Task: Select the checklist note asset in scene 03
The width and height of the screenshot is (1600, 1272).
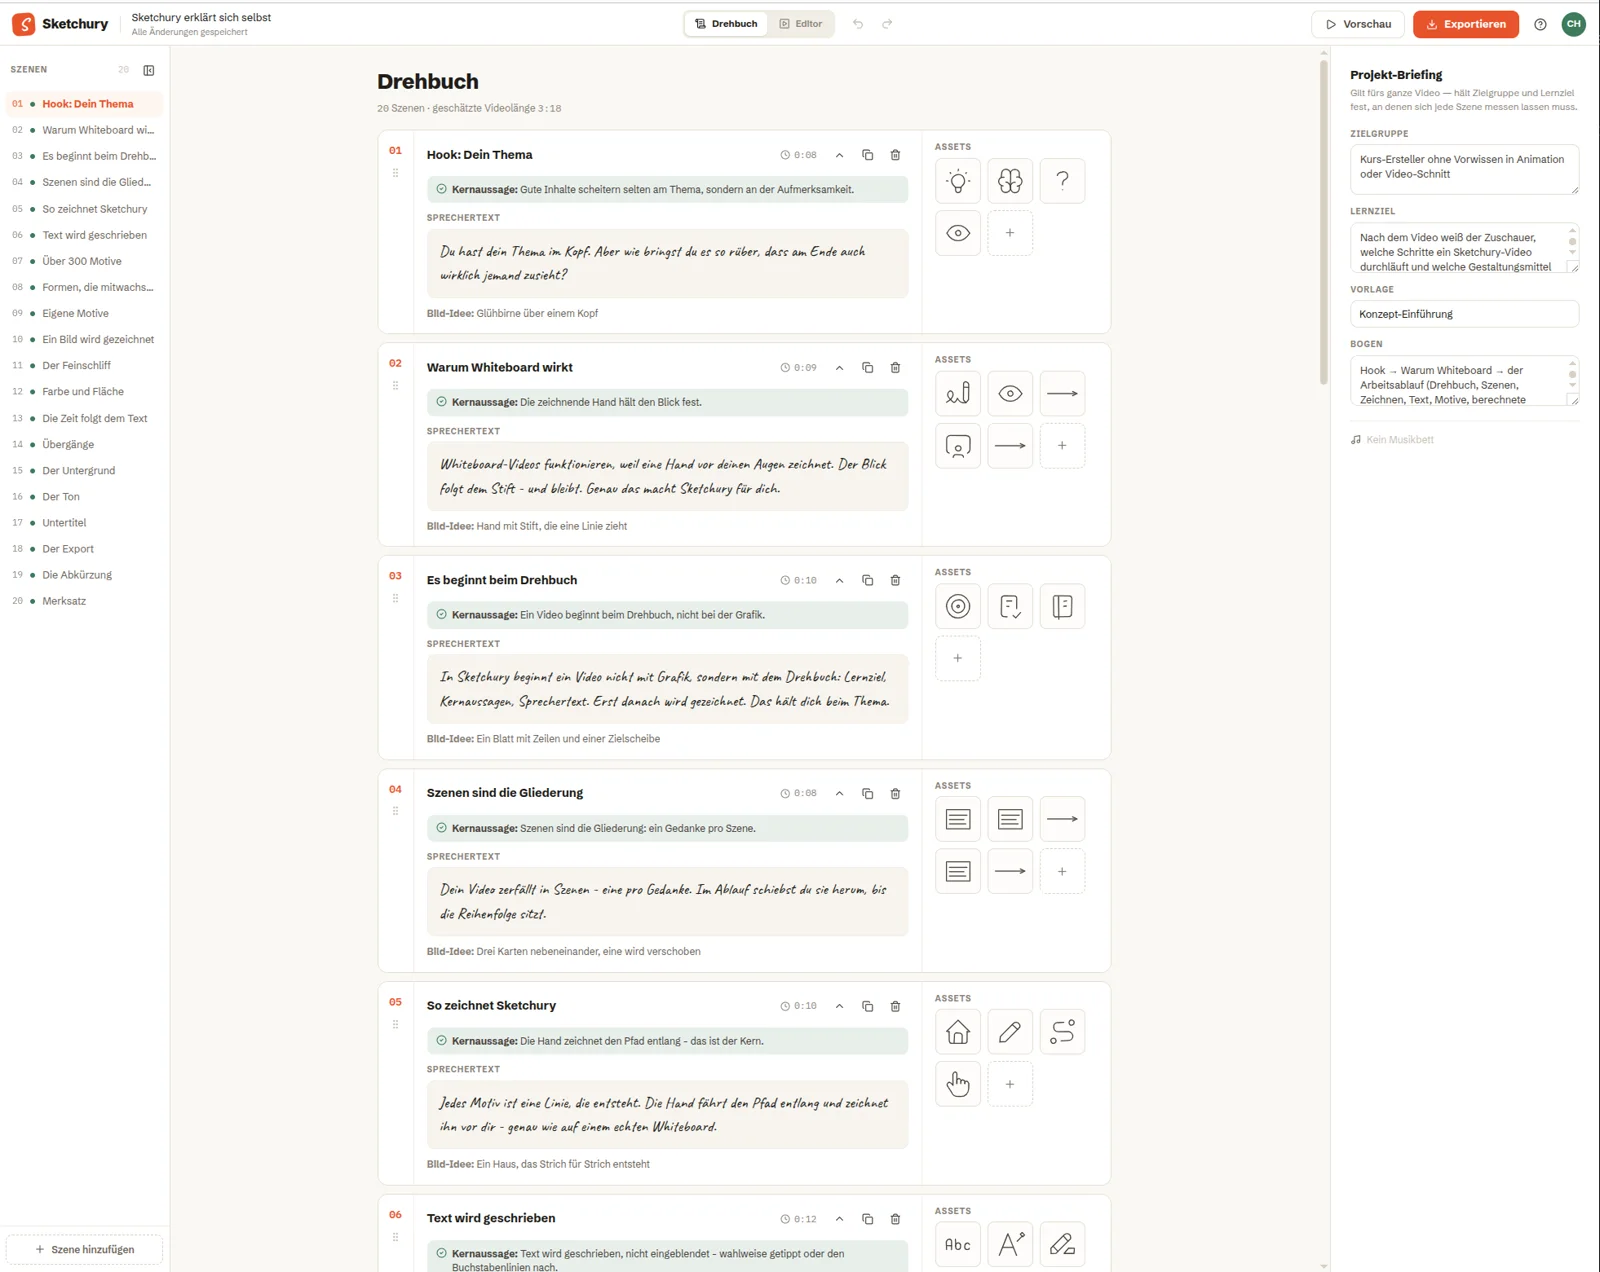Action: (1010, 607)
